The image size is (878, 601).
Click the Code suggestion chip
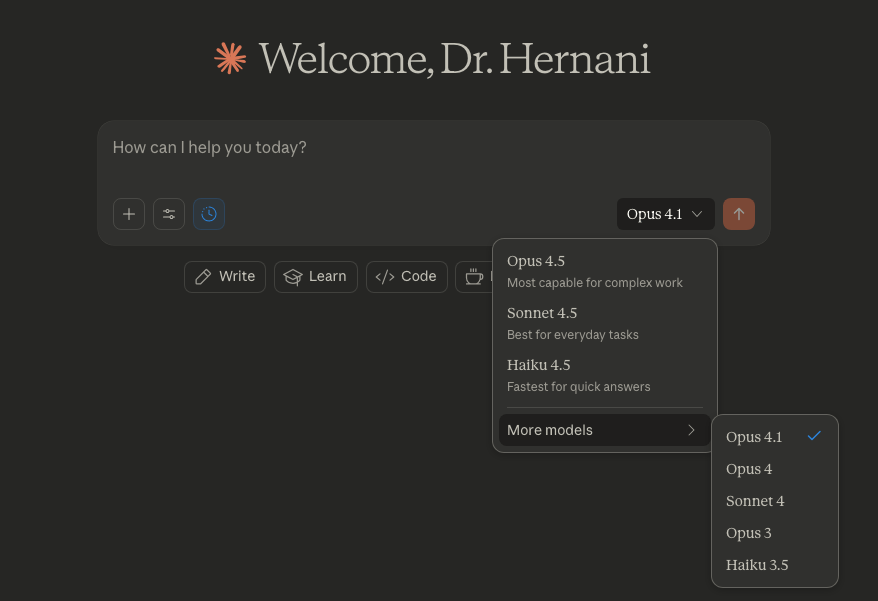(x=407, y=277)
